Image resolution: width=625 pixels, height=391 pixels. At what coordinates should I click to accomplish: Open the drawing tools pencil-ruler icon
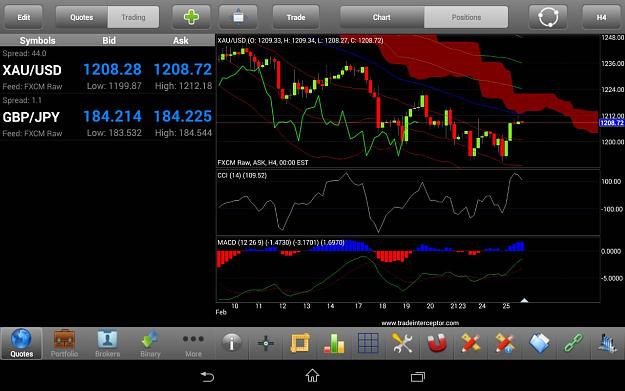471,343
